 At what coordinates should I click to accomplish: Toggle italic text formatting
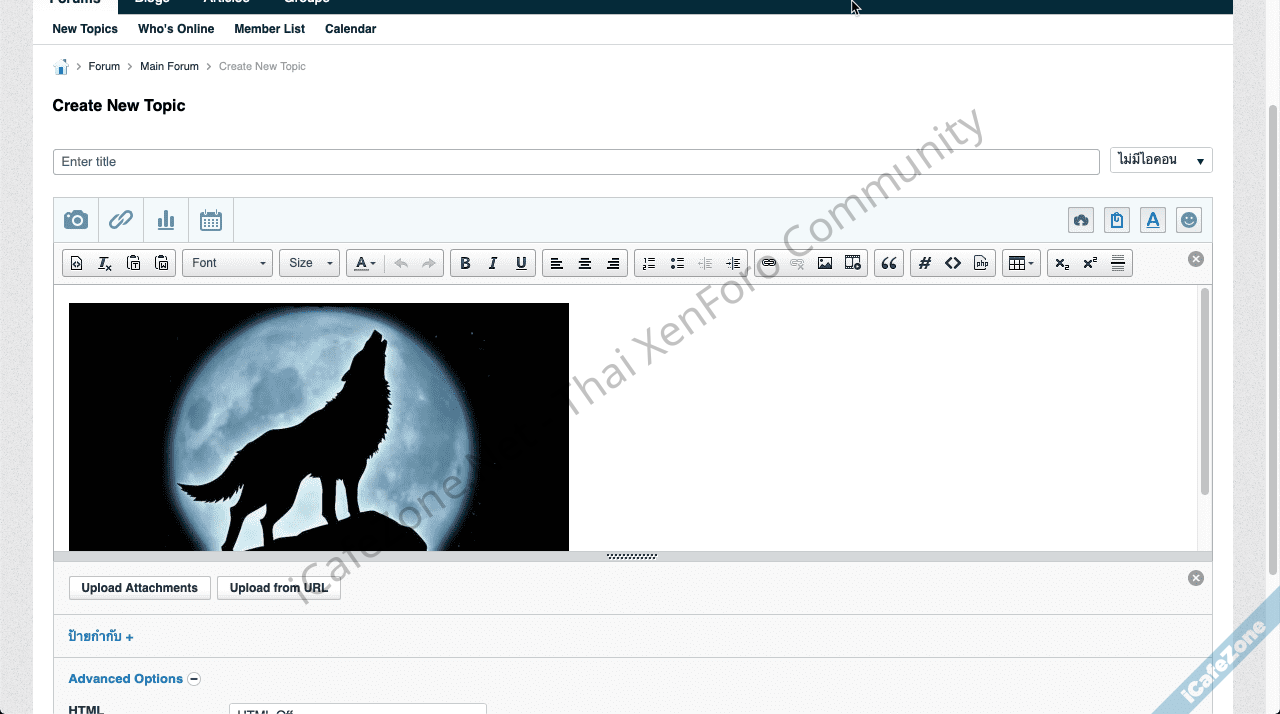pos(492,263)
